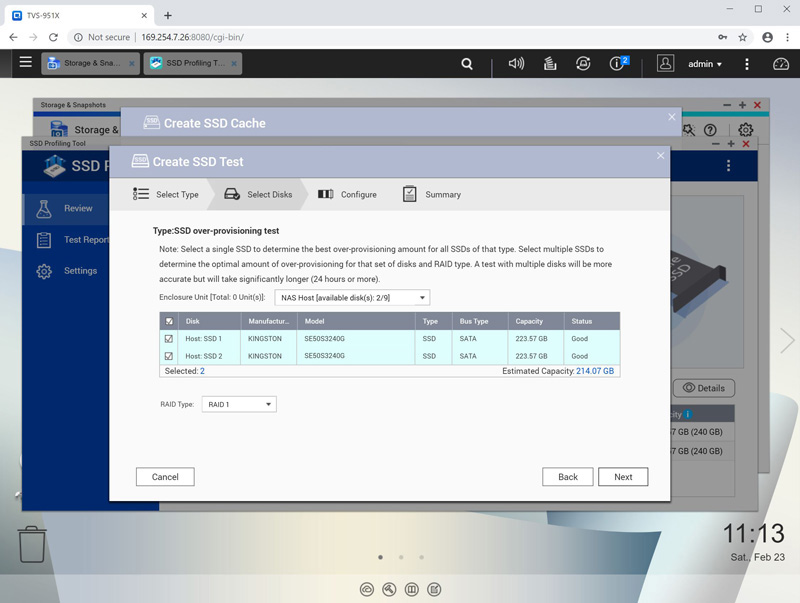Go to next desktop page with right chevron

click(787, 340)
